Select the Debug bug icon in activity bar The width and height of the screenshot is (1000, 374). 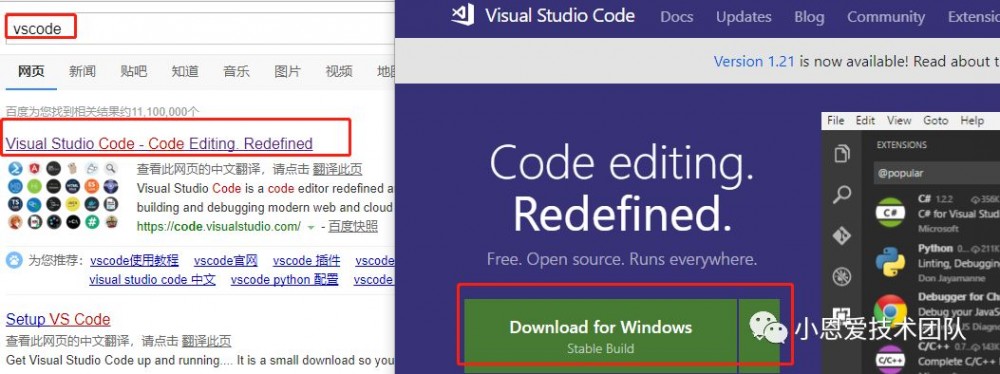tap(842, 277)
